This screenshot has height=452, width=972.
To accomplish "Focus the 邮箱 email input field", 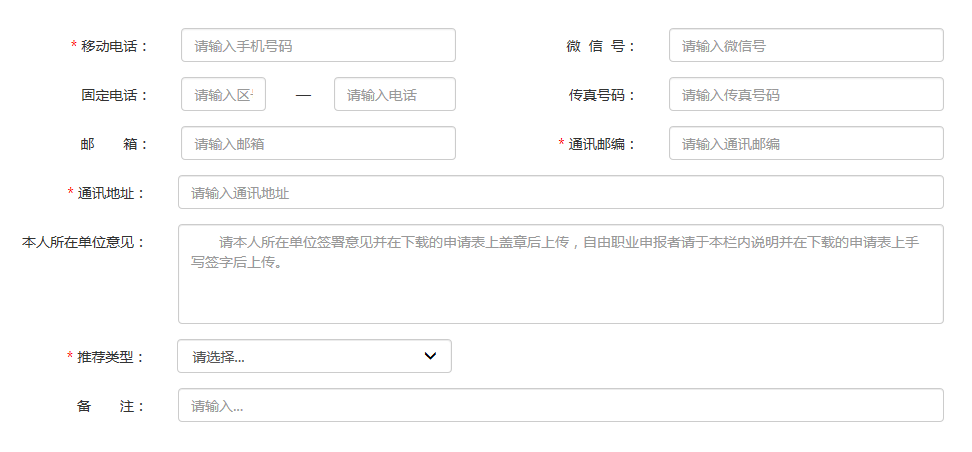I will point(318,143).
